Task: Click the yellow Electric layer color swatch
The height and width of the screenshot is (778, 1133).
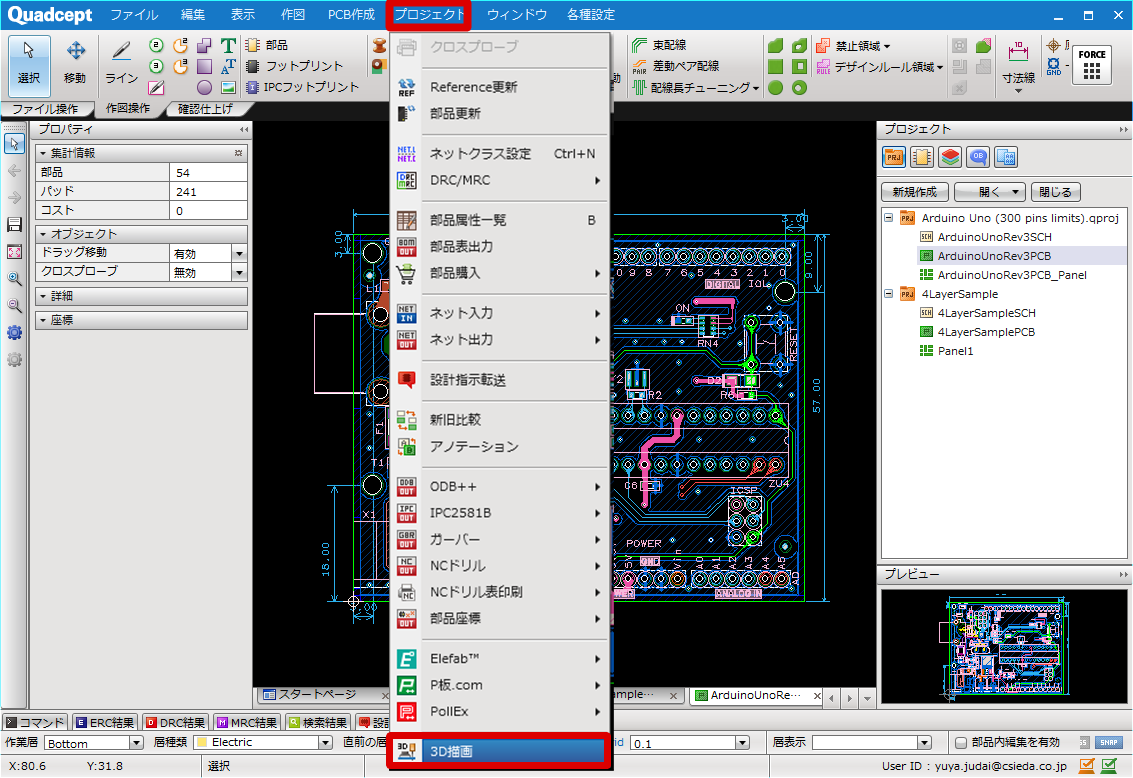Action: [201, 743]
